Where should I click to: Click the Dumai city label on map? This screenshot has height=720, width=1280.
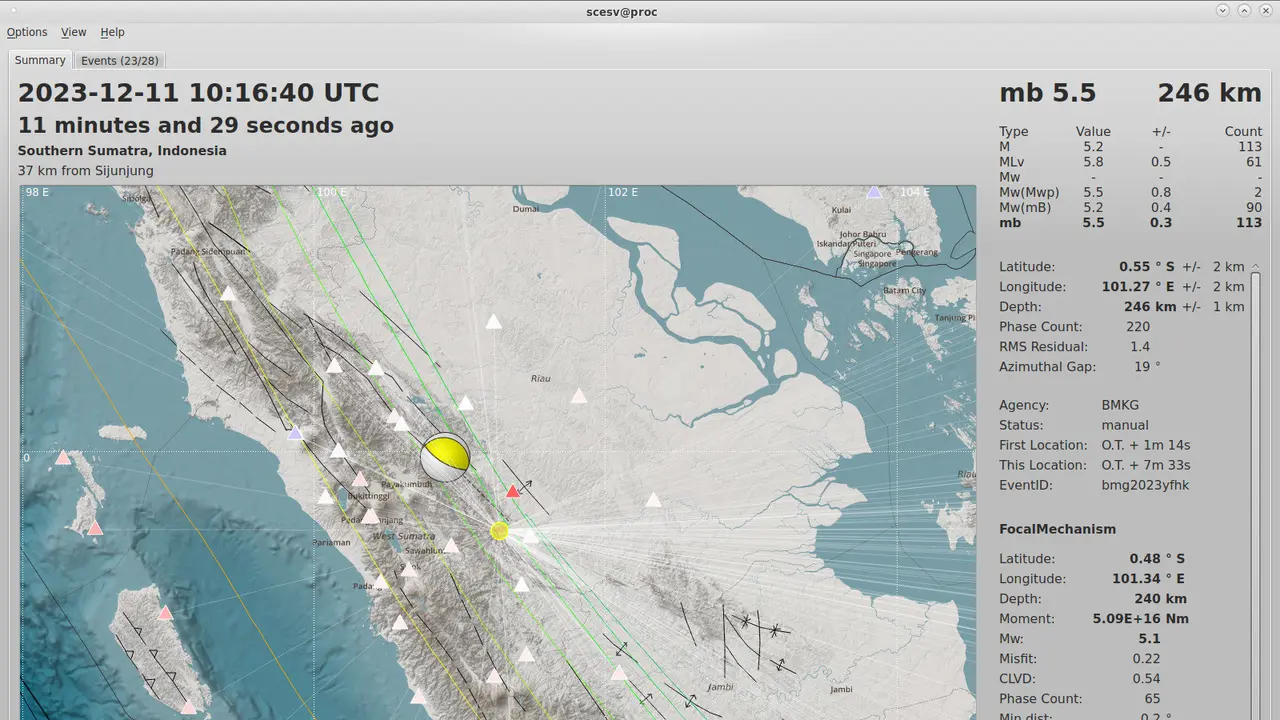[x=526, y=209]
